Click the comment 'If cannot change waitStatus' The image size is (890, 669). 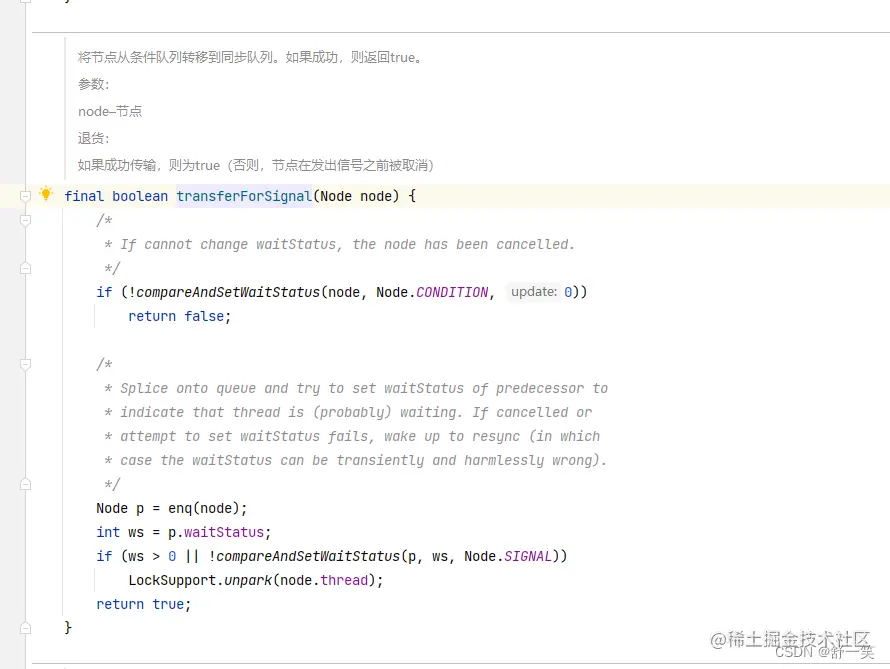339,245
